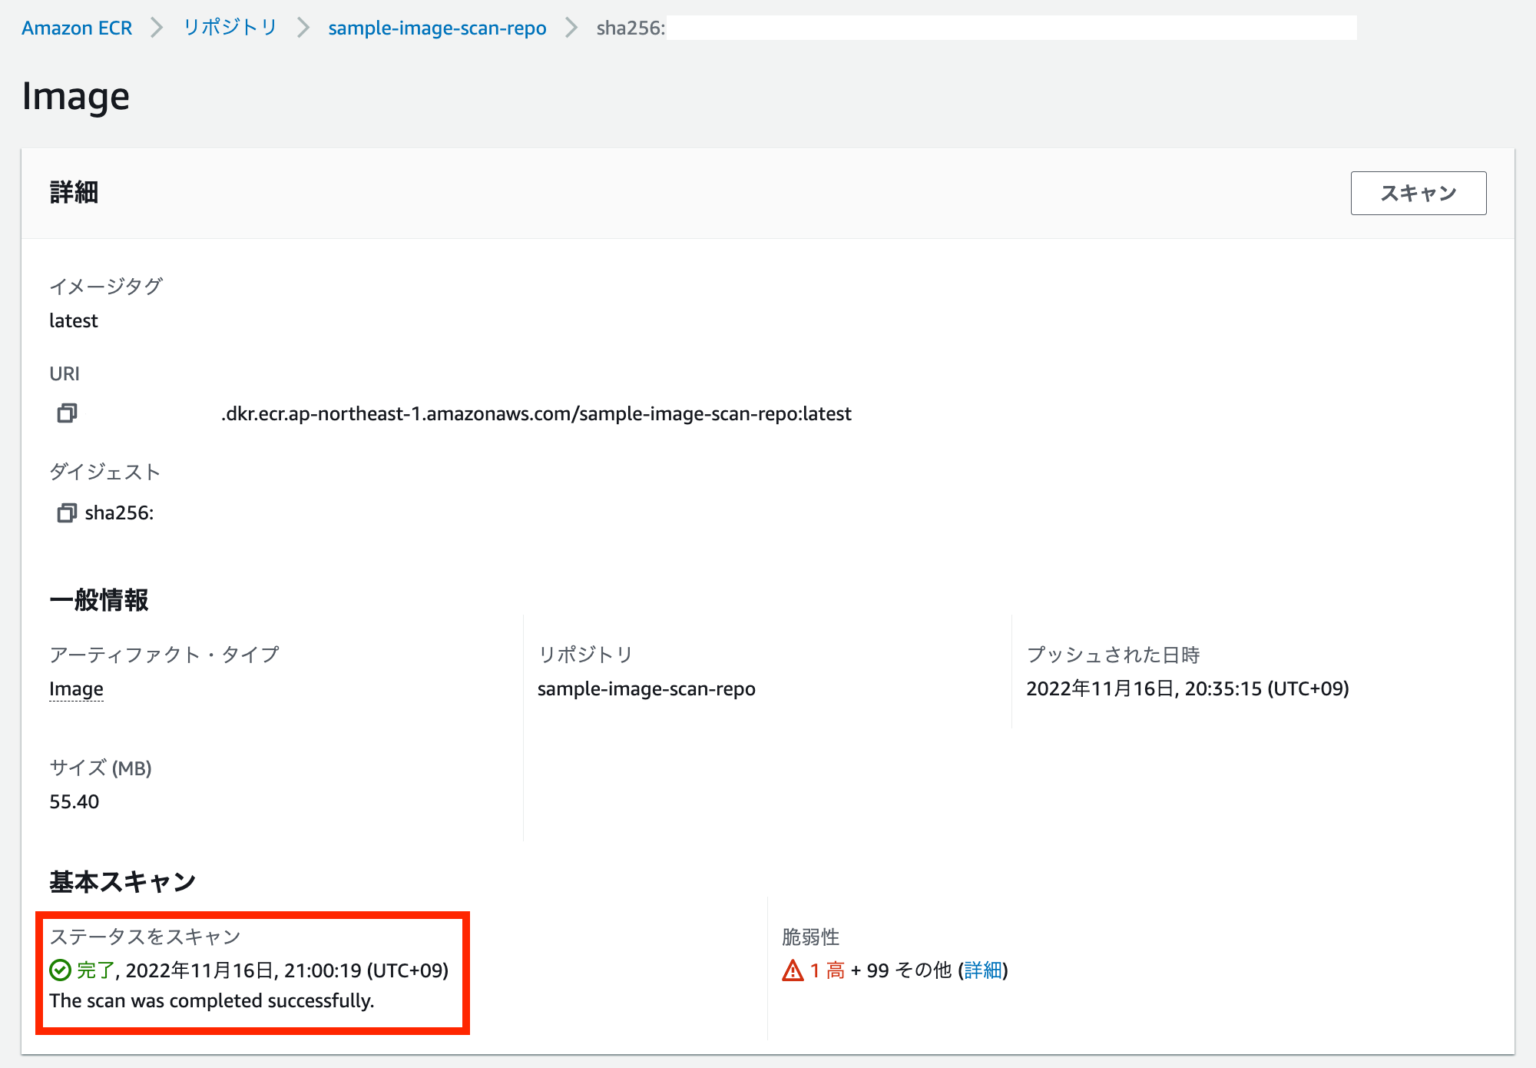Open the 詳細 link next to vulnerability count
Image resolution: width=1536 pixels, height=1068 pixels.
983,970
